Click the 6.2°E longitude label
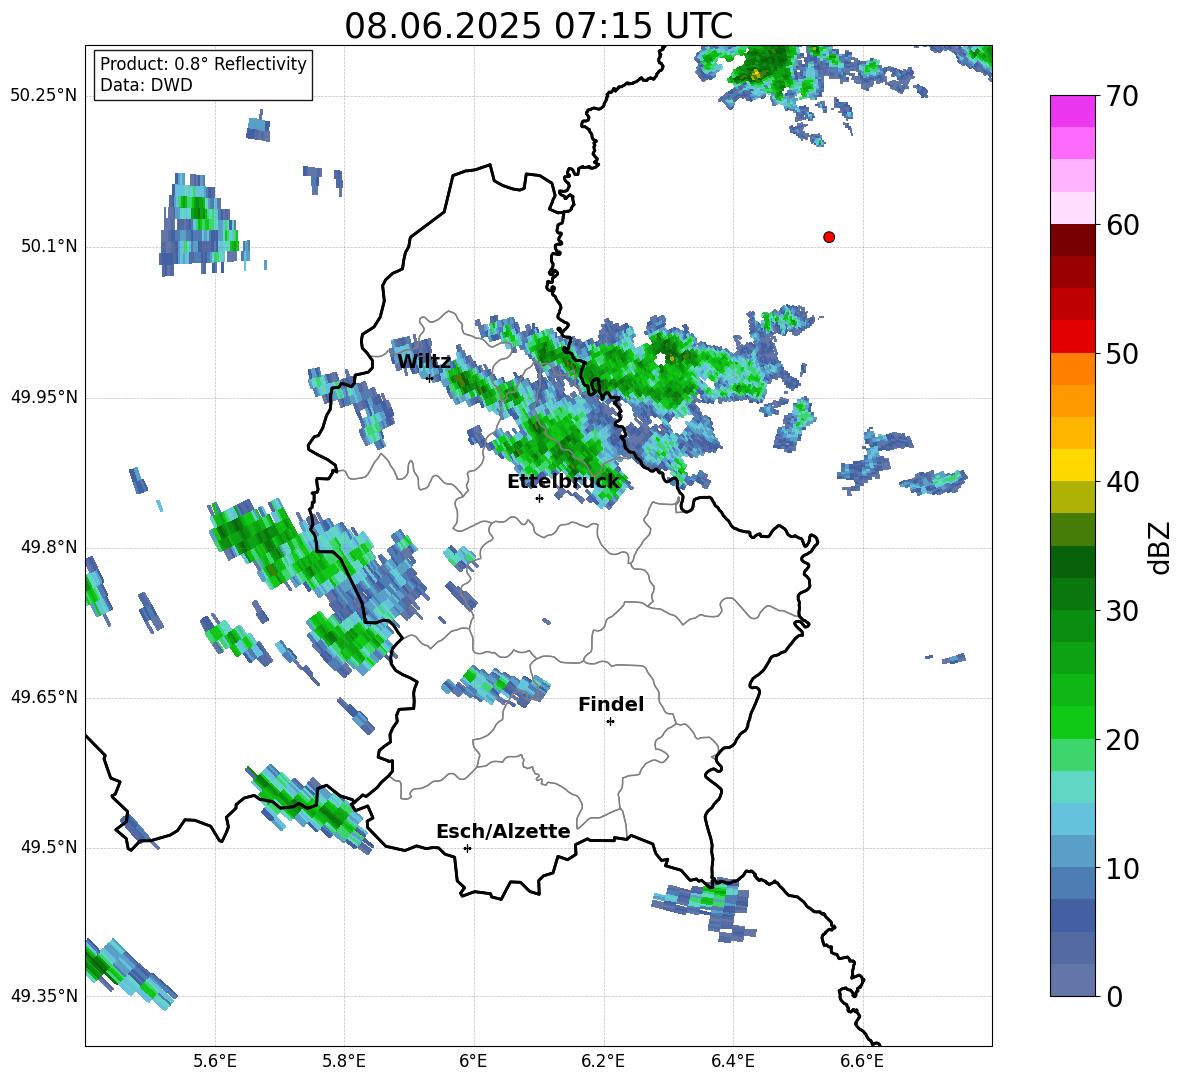The image size is (1184, 1081). point(603,1061)
